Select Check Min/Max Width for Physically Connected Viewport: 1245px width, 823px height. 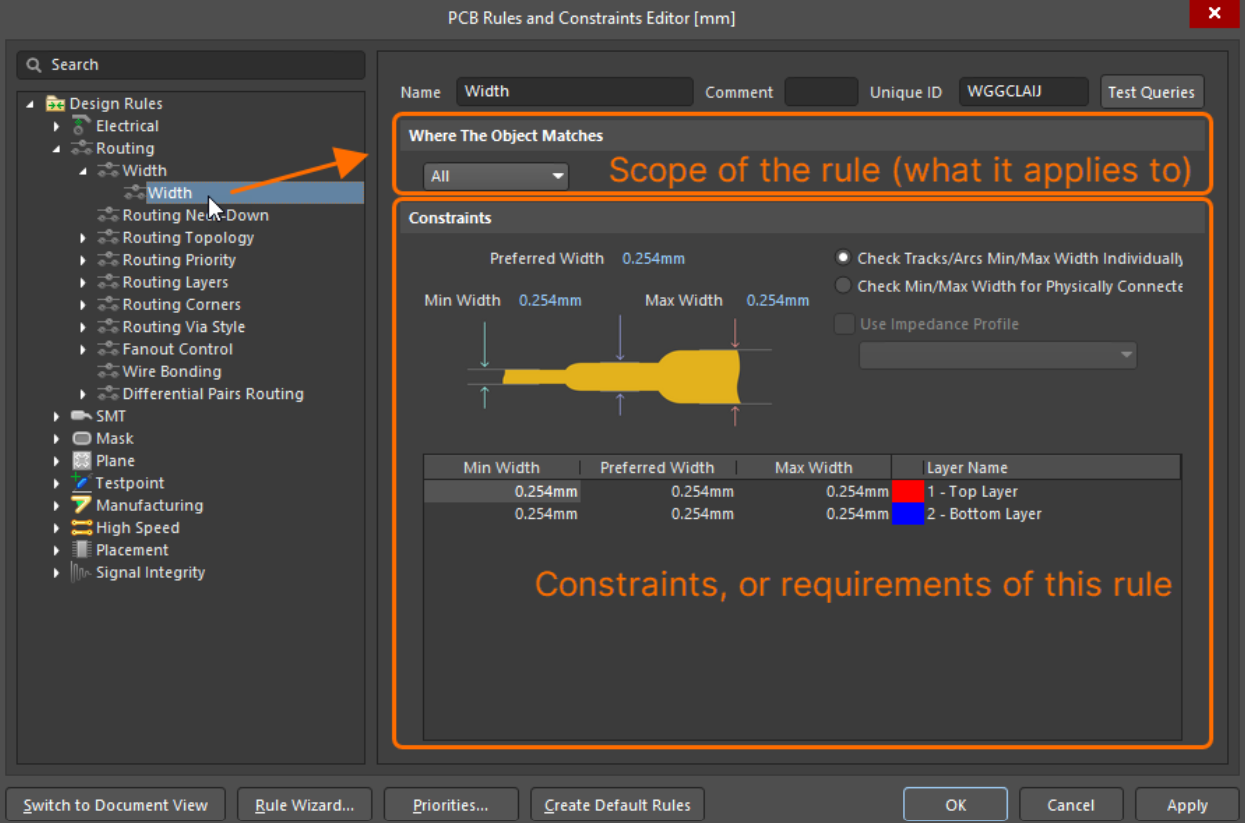point(843,286)
